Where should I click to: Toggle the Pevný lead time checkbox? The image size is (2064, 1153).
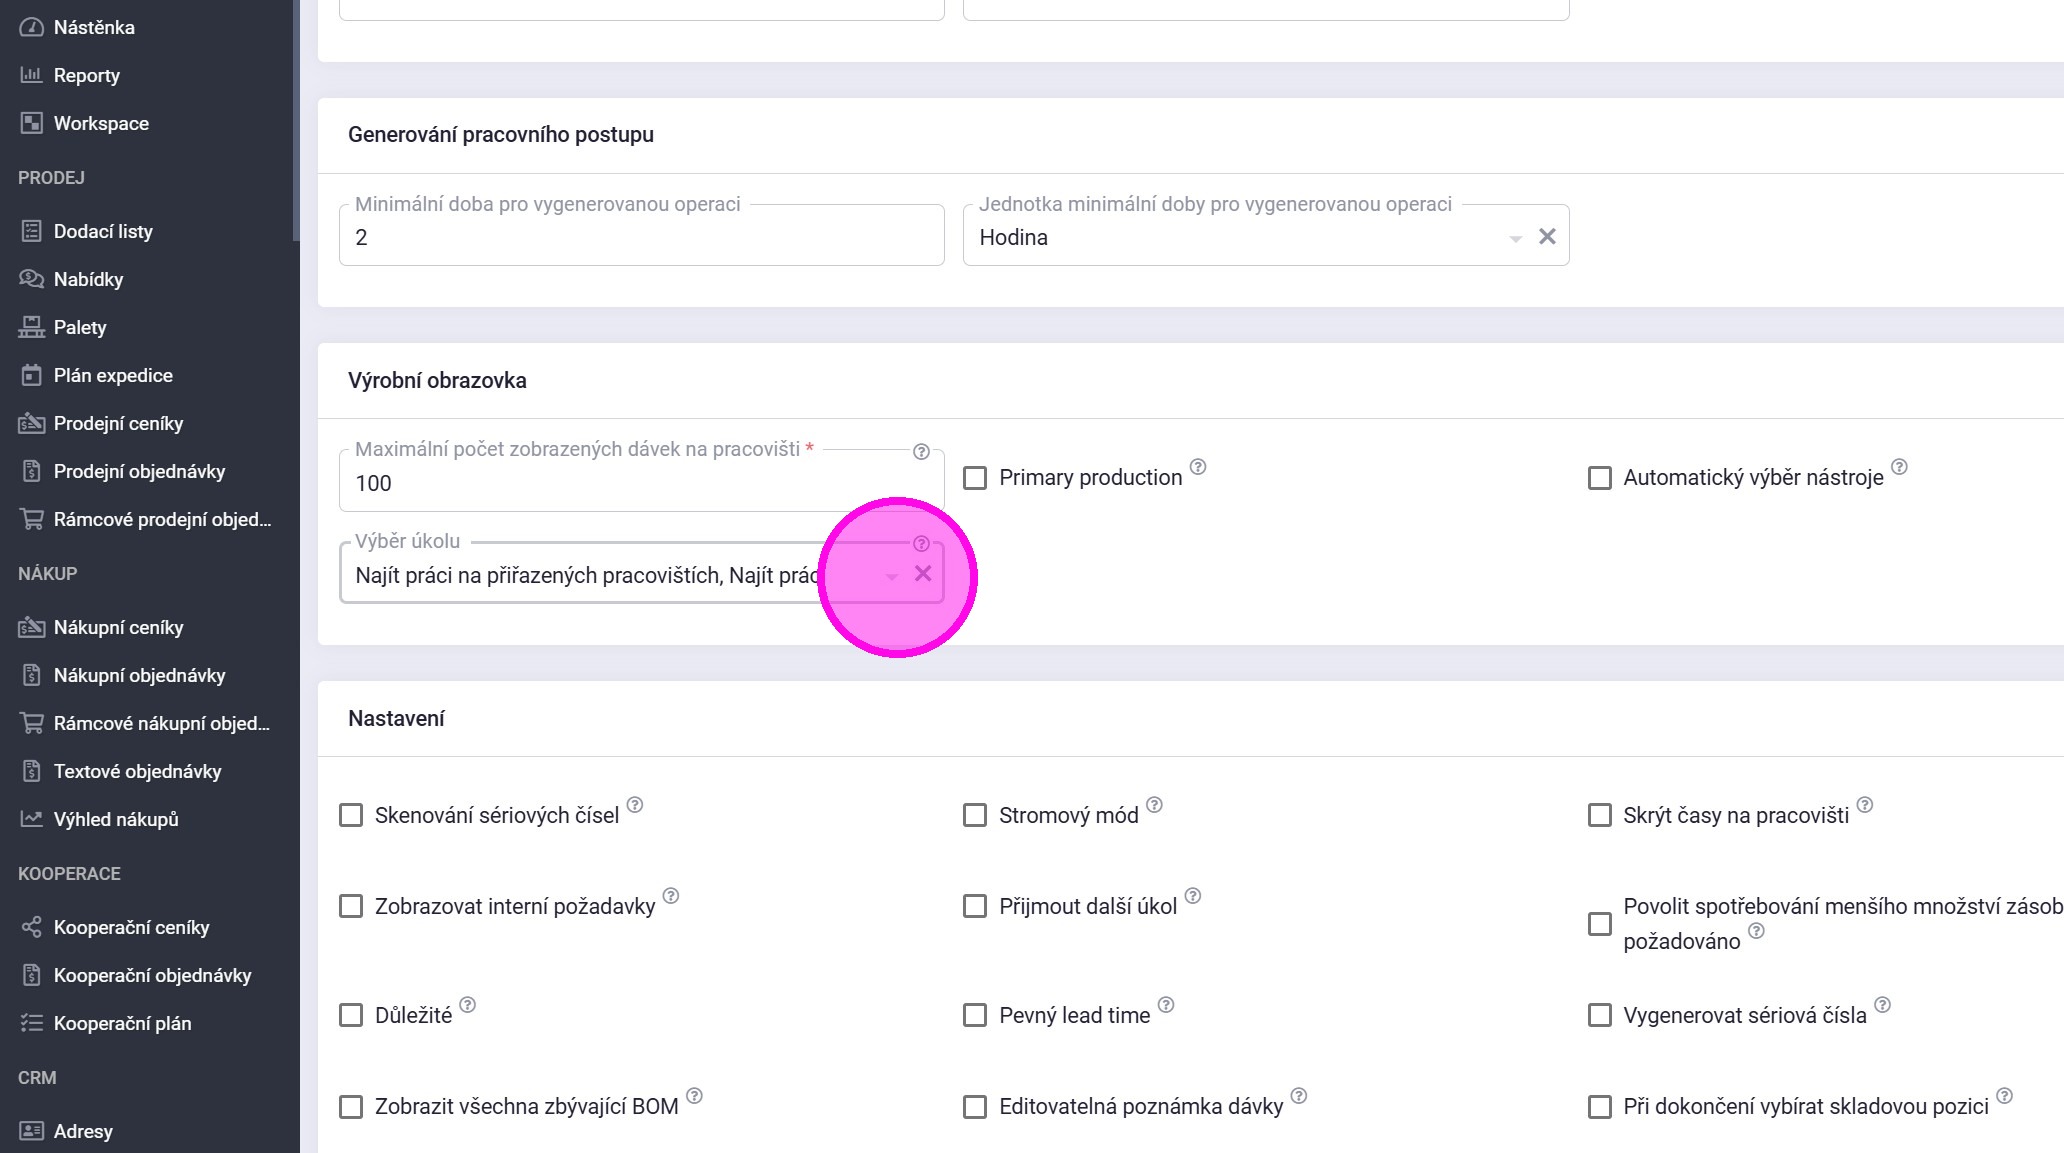click(x=975, y=1016)
